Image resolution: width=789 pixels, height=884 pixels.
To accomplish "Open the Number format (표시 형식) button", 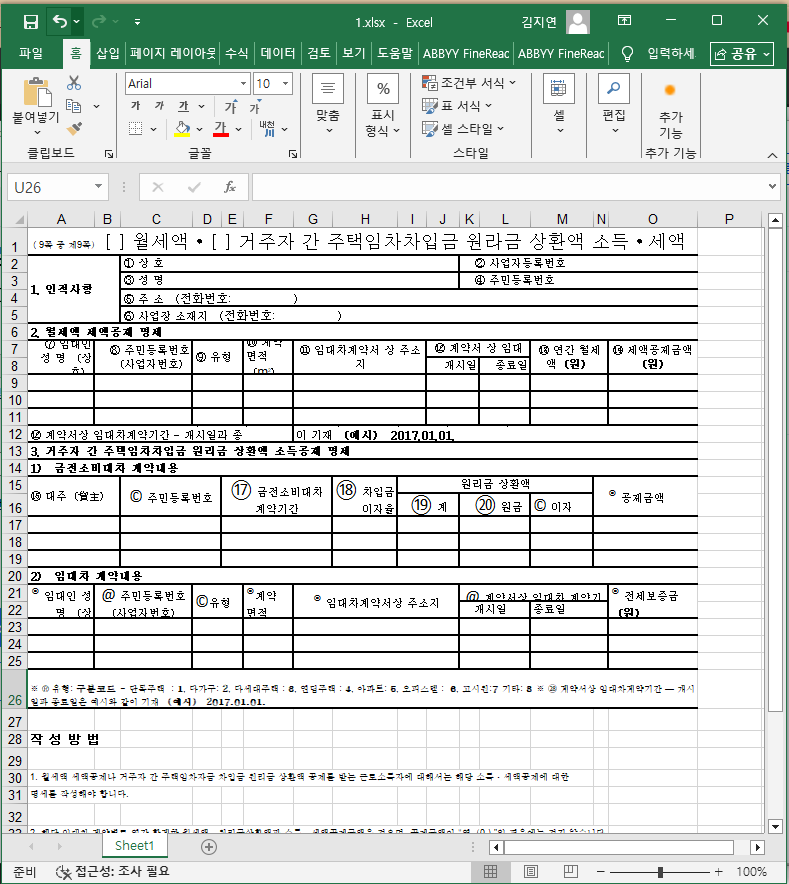I will point(383,105).
